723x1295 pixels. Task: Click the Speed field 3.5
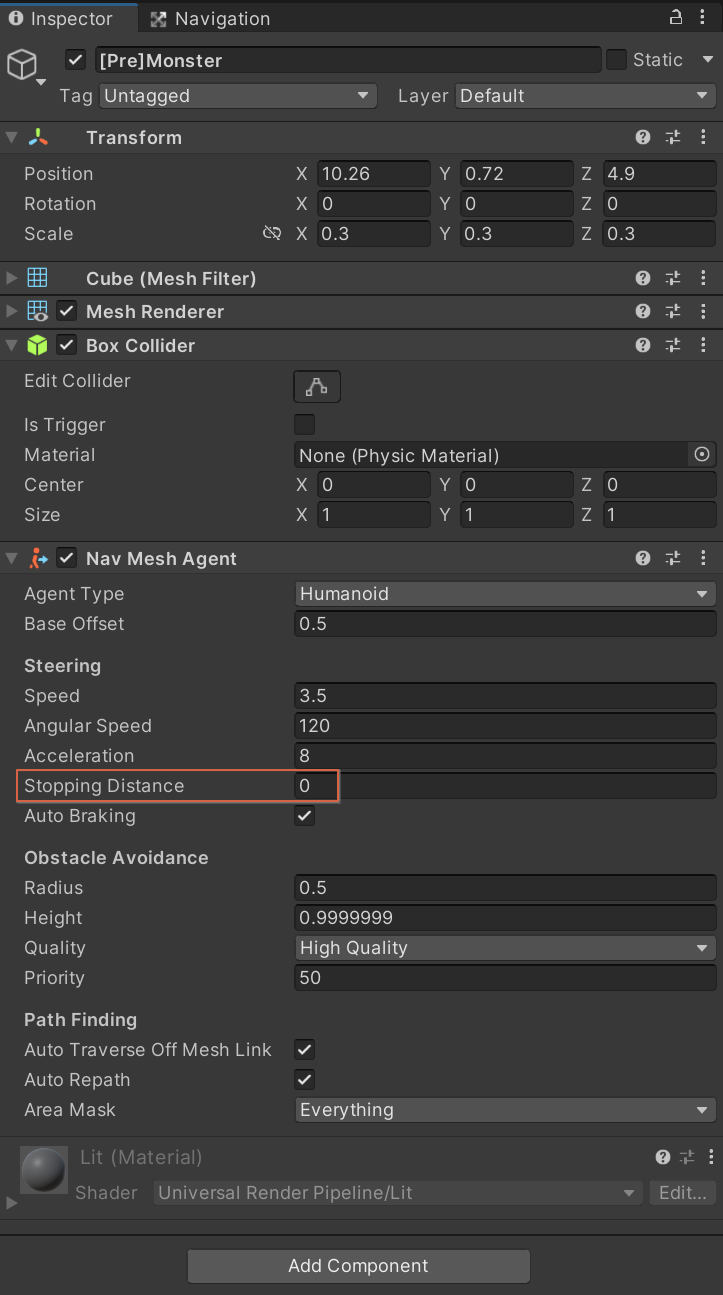pyautogui.click(x=506, y=696)
